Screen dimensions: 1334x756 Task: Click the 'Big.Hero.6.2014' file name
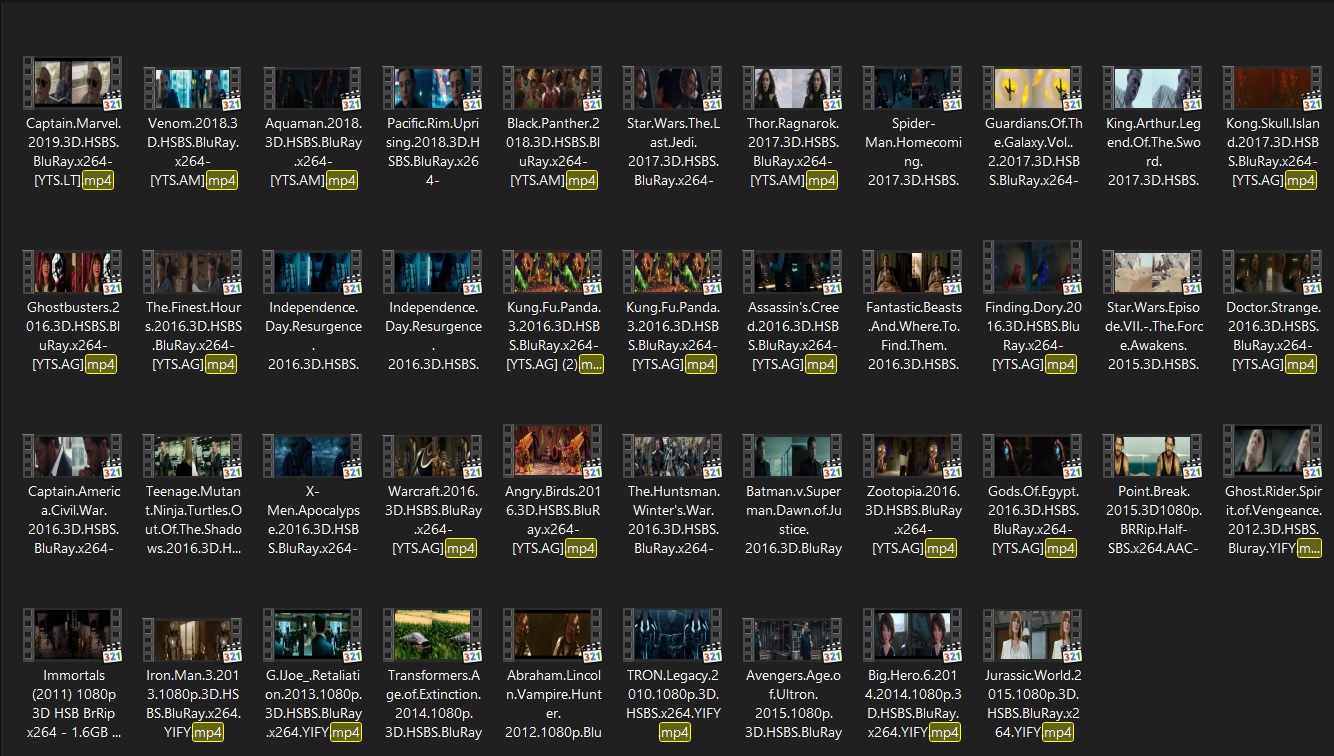(912, 703)
